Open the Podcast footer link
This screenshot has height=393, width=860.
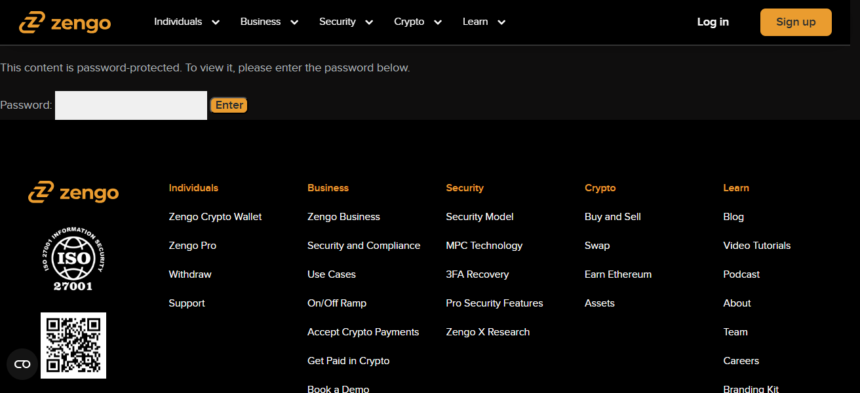(742, 275)
